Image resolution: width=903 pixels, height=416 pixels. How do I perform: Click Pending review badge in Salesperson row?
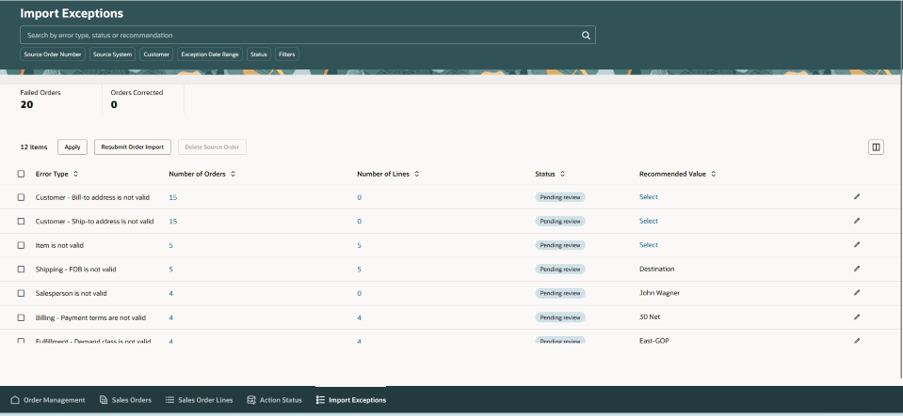coord(560,293)
